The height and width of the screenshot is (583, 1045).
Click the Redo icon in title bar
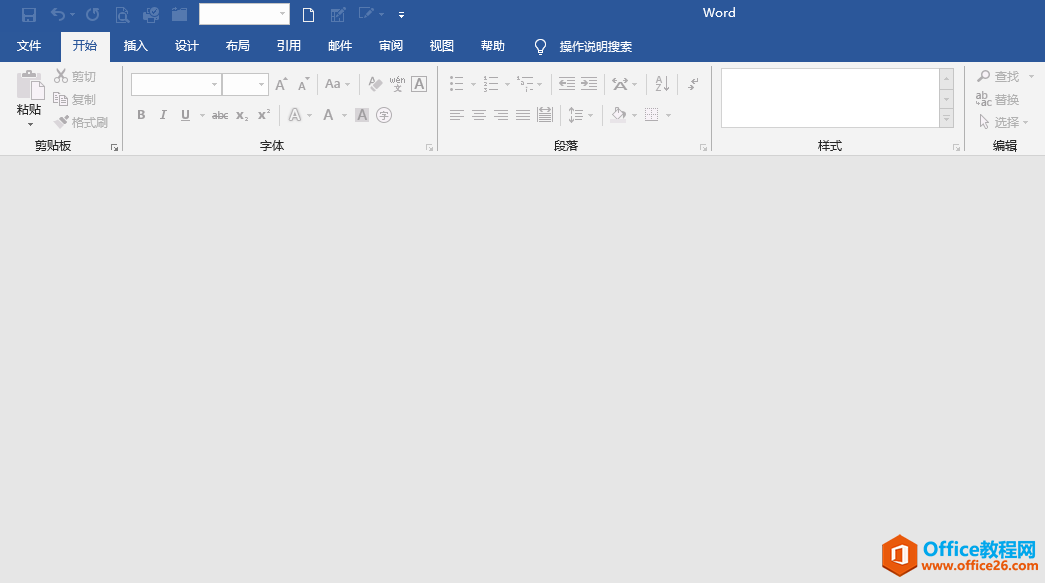pyautogui.click(x=93, y=14)
